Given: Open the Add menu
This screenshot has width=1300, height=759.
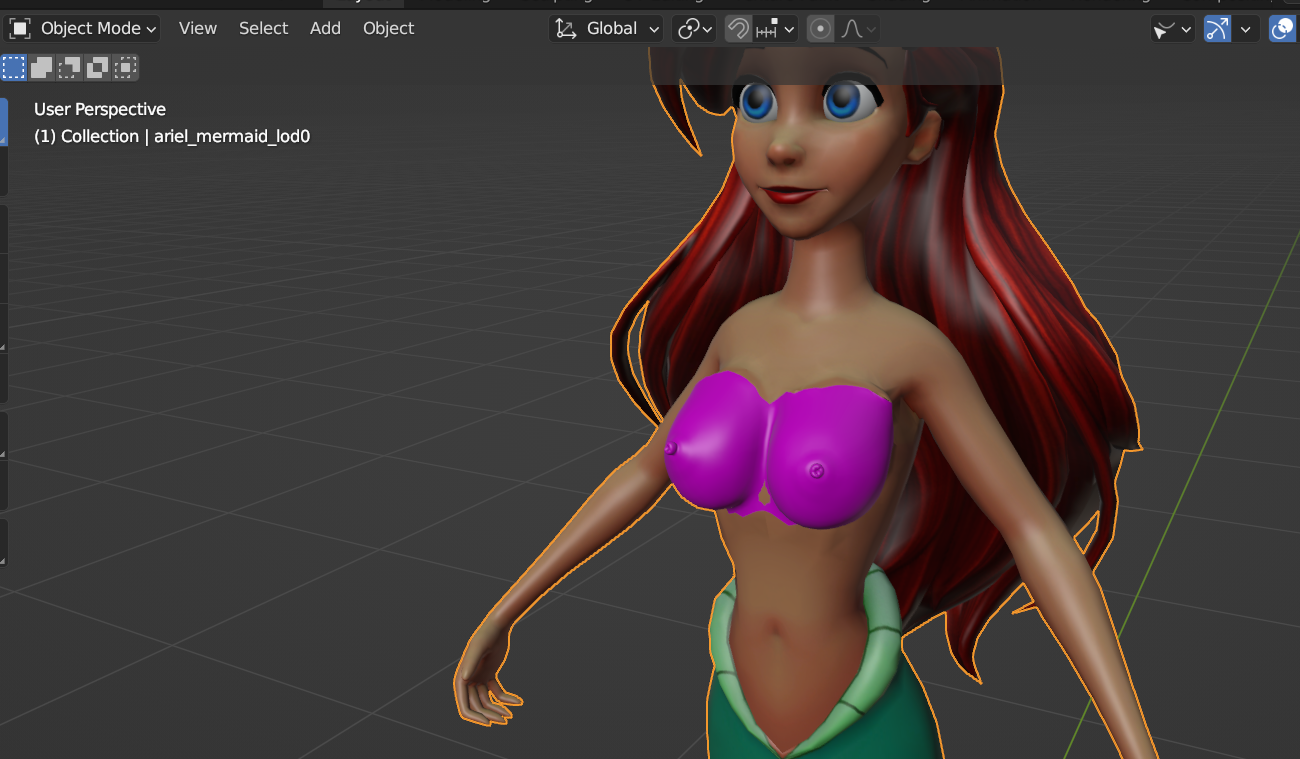Looking at the screenshot, I should (x=325, y=28).
